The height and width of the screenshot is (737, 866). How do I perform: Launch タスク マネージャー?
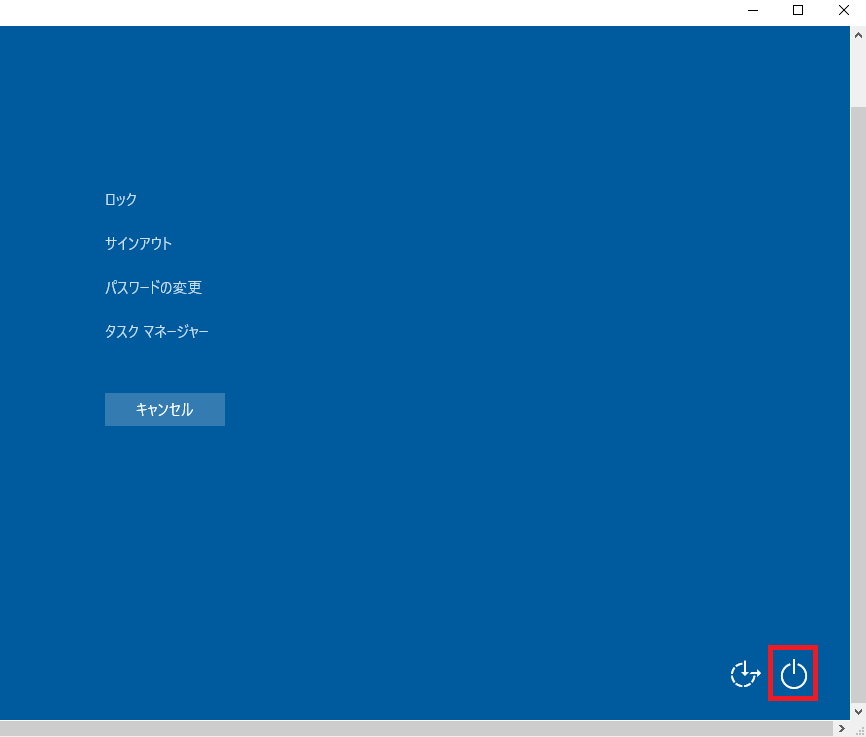pyautogui.click(x=157, y=331)
